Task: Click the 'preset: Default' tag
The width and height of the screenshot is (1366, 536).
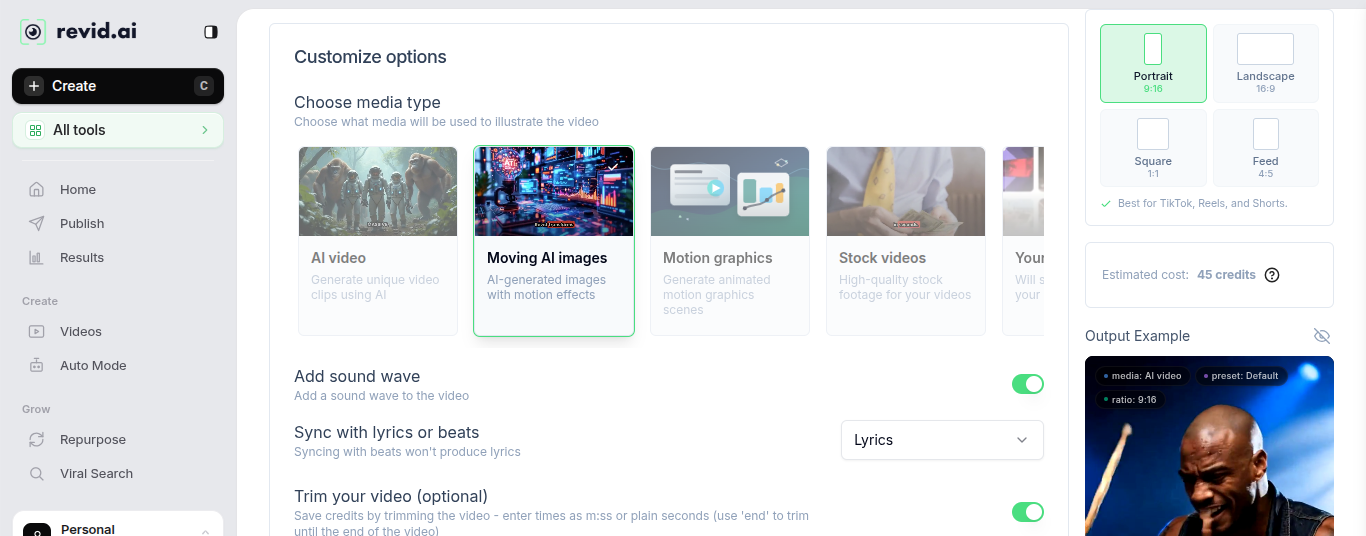Action: (x=1241, y=376)
